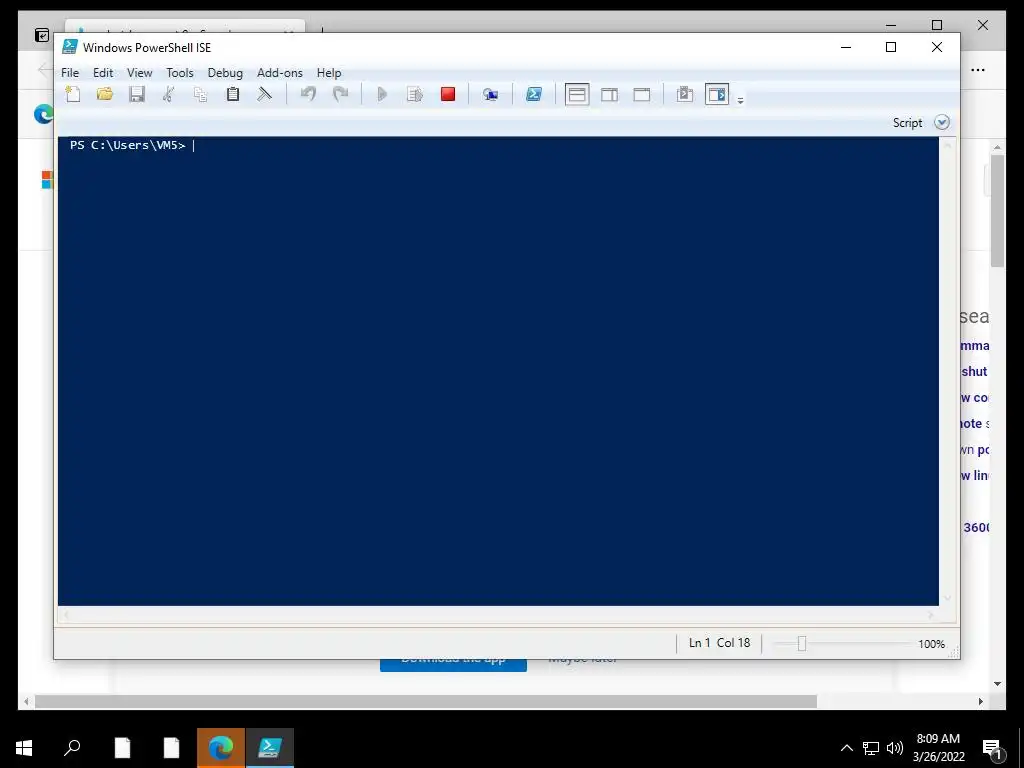Open the Debug menu
Image resolution: width=1024 pixels, height=768 pixels.
pyautogui.click(x=225, y=72)
